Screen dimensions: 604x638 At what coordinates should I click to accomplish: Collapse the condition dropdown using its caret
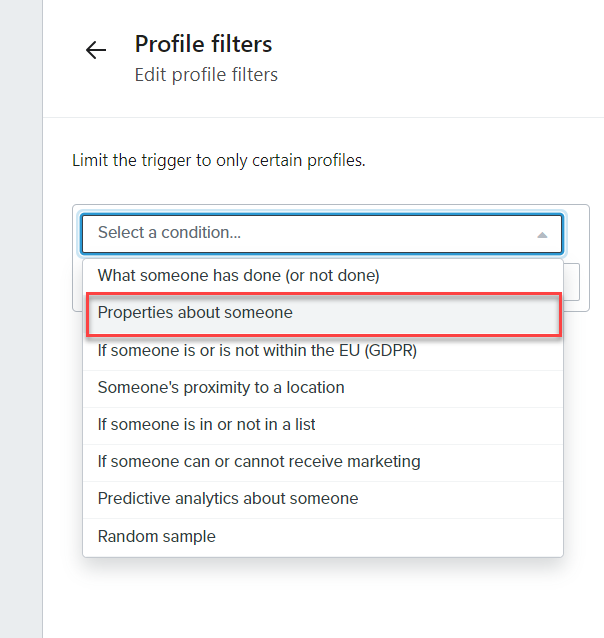[x=542, y=235]
